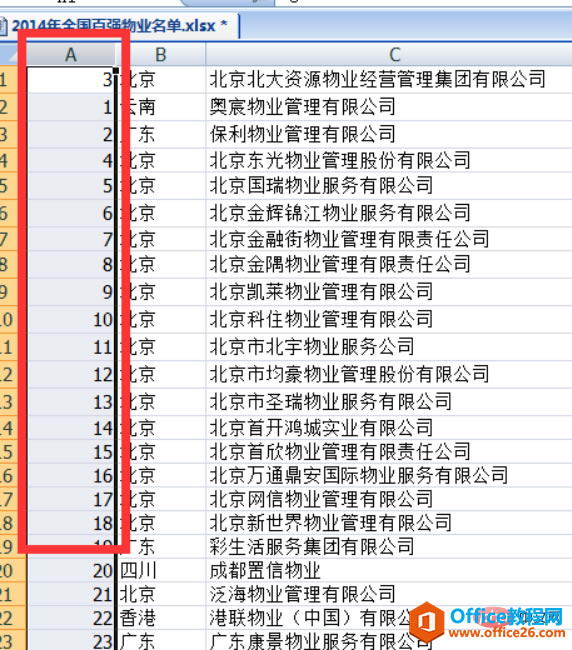This screenshot has width=572, height=650.
Task: Select cell A2 containing 1
Action: point(71,107)
